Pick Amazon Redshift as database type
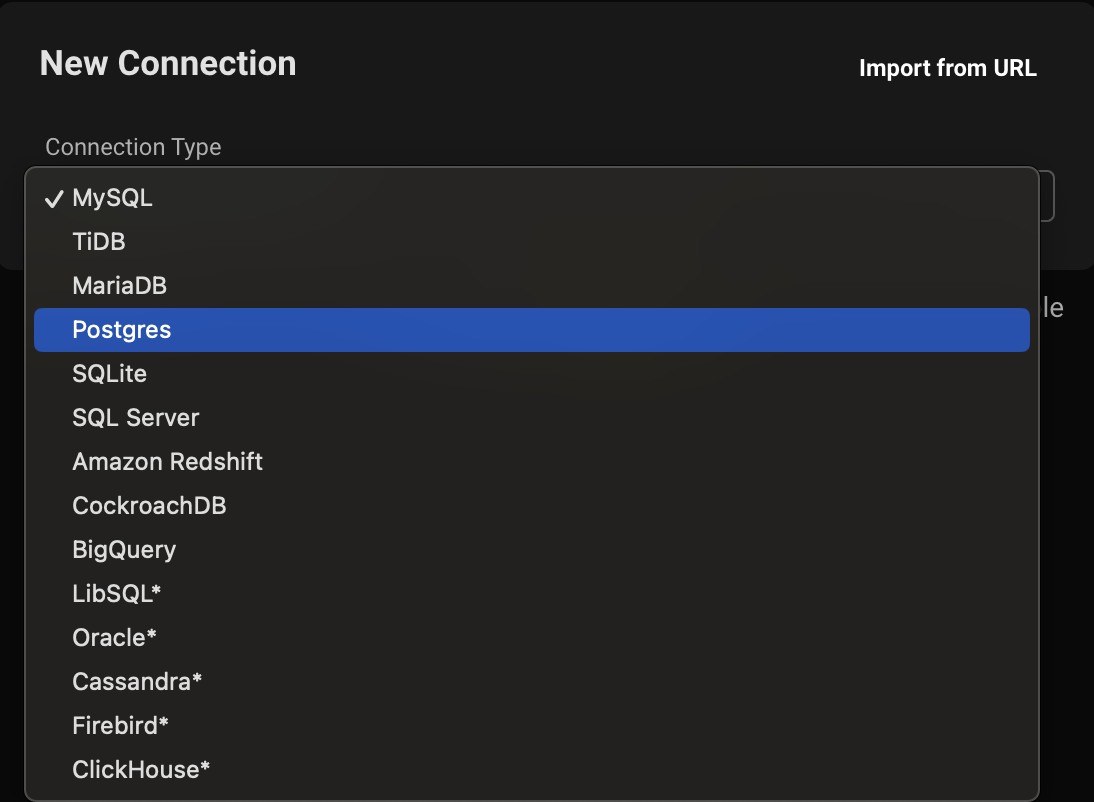This screenshot has height=802, width=1094. point(167,461)
